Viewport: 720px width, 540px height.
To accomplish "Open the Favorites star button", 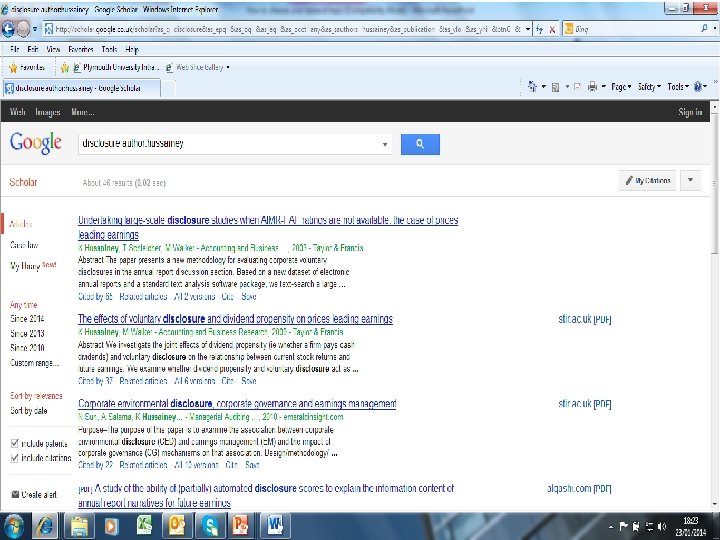I will [27, 68].
